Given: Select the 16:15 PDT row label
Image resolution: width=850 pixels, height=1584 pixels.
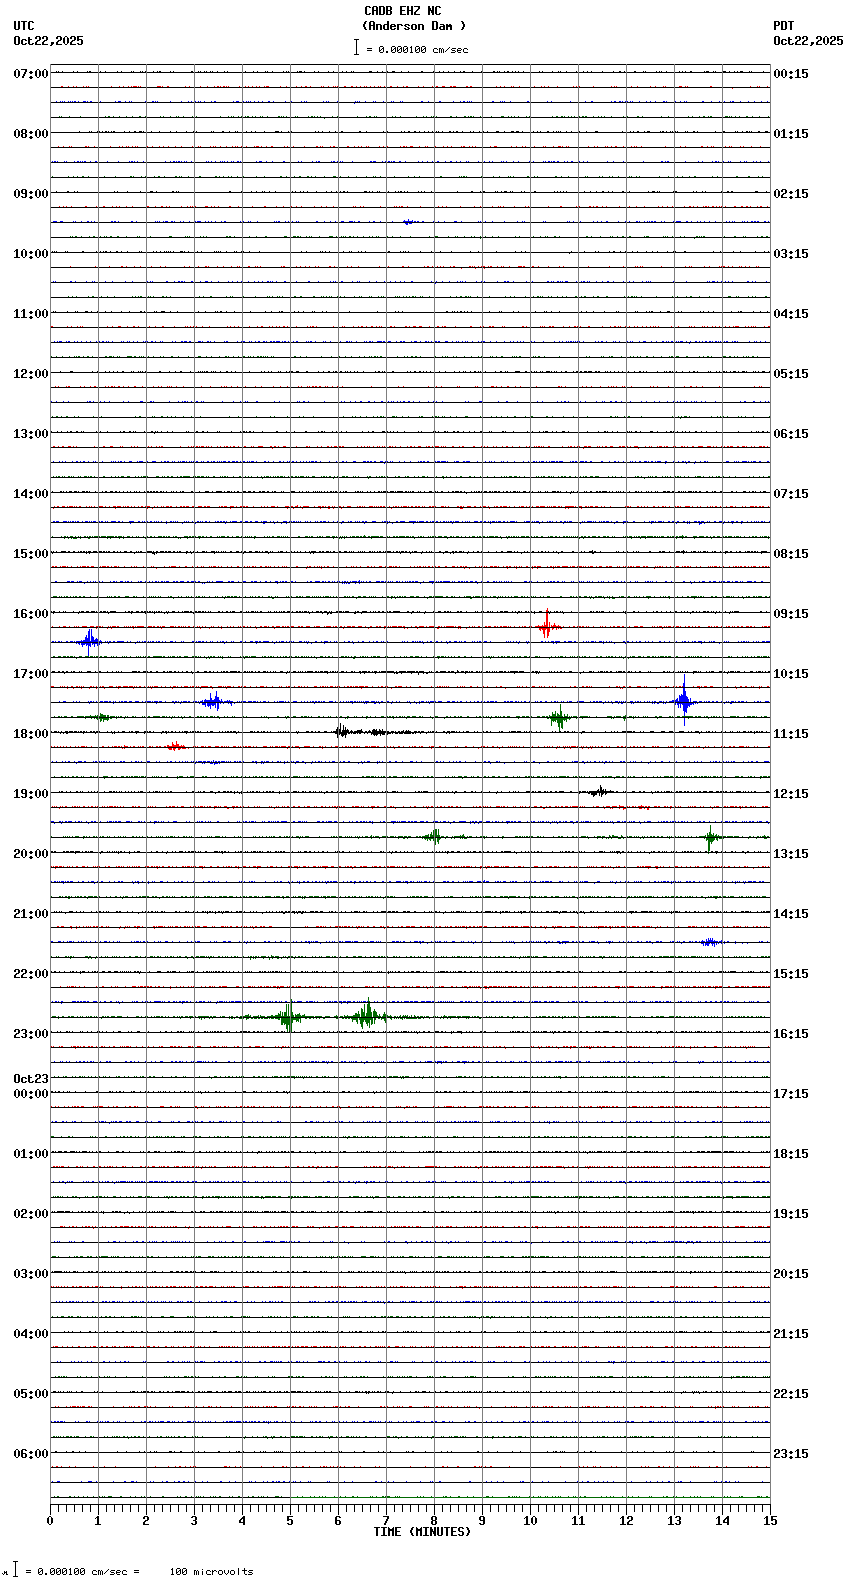Looking at the screenshot, I should [x=791, y=1034].
